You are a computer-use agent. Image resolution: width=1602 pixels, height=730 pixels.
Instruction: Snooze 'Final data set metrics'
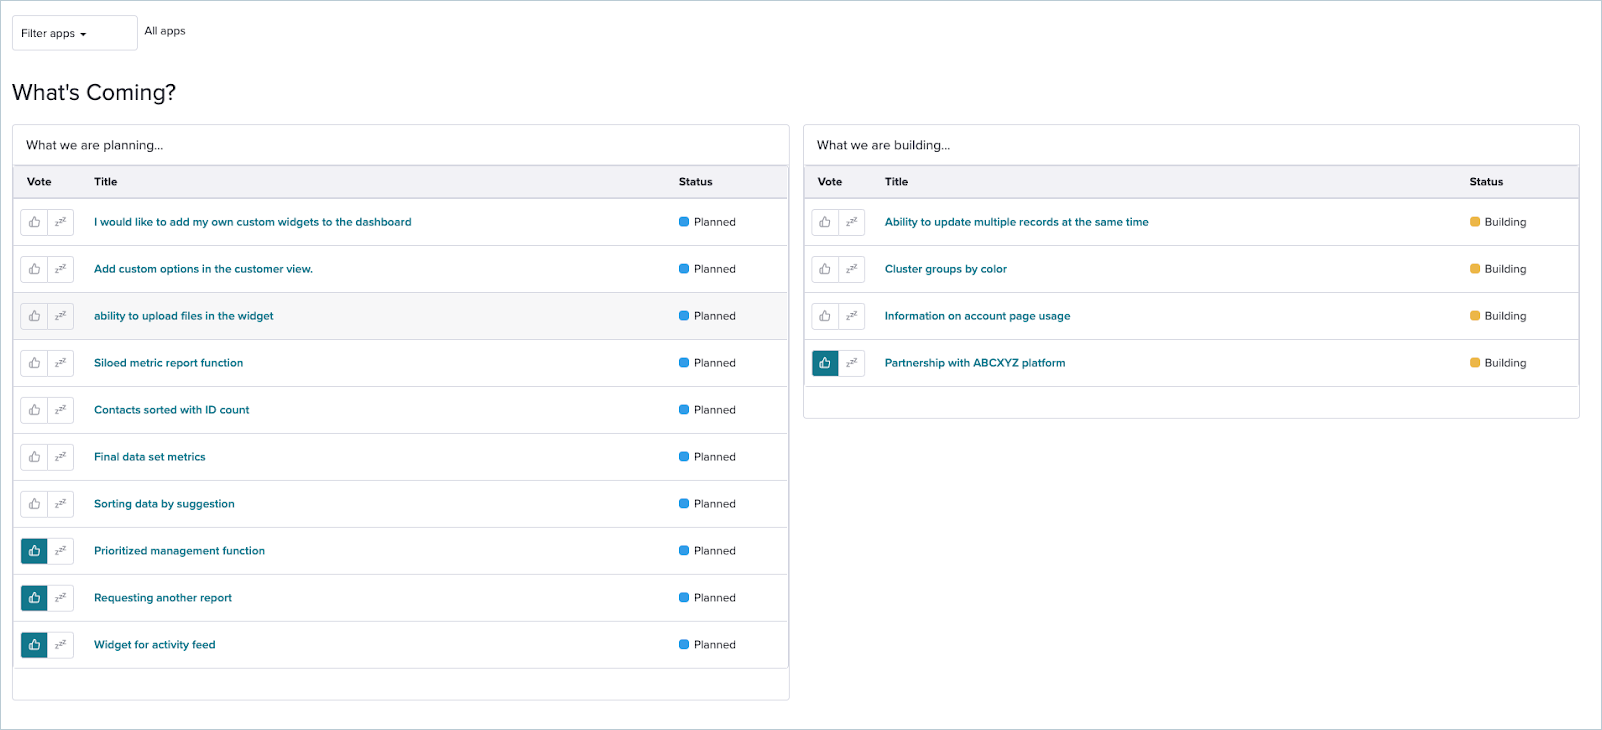pyautogui.click(x=60, y=457)
